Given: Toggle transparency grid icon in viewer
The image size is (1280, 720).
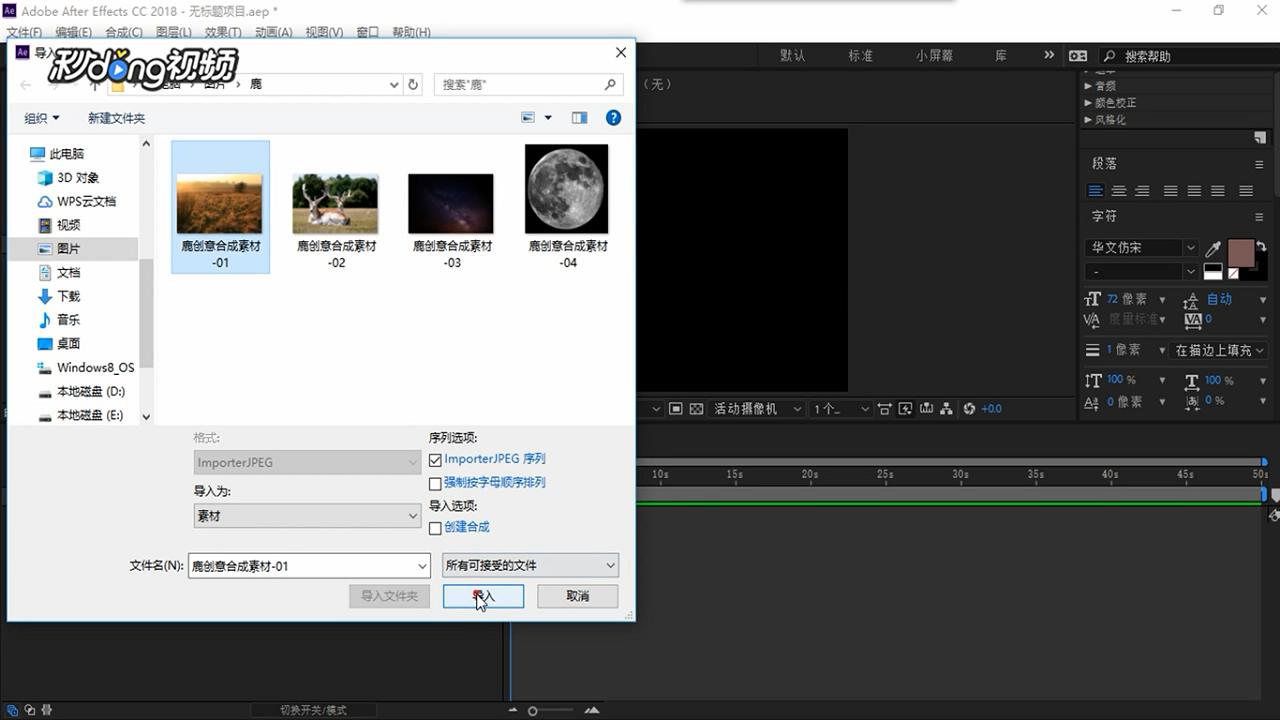Looking at the screenshot, I should pyautogui.click(x=696, y=409).
